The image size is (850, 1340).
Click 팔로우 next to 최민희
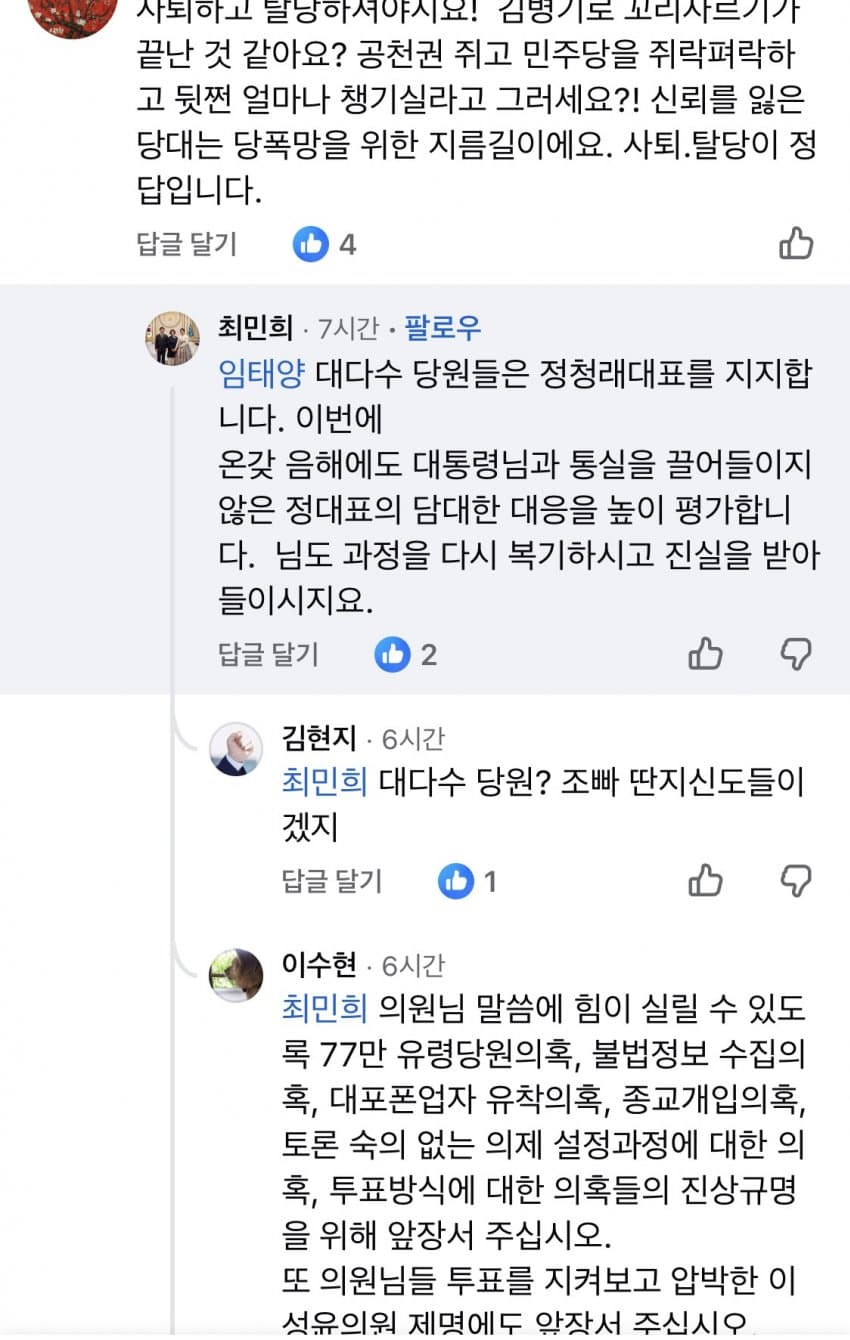(x=442, y=327)
